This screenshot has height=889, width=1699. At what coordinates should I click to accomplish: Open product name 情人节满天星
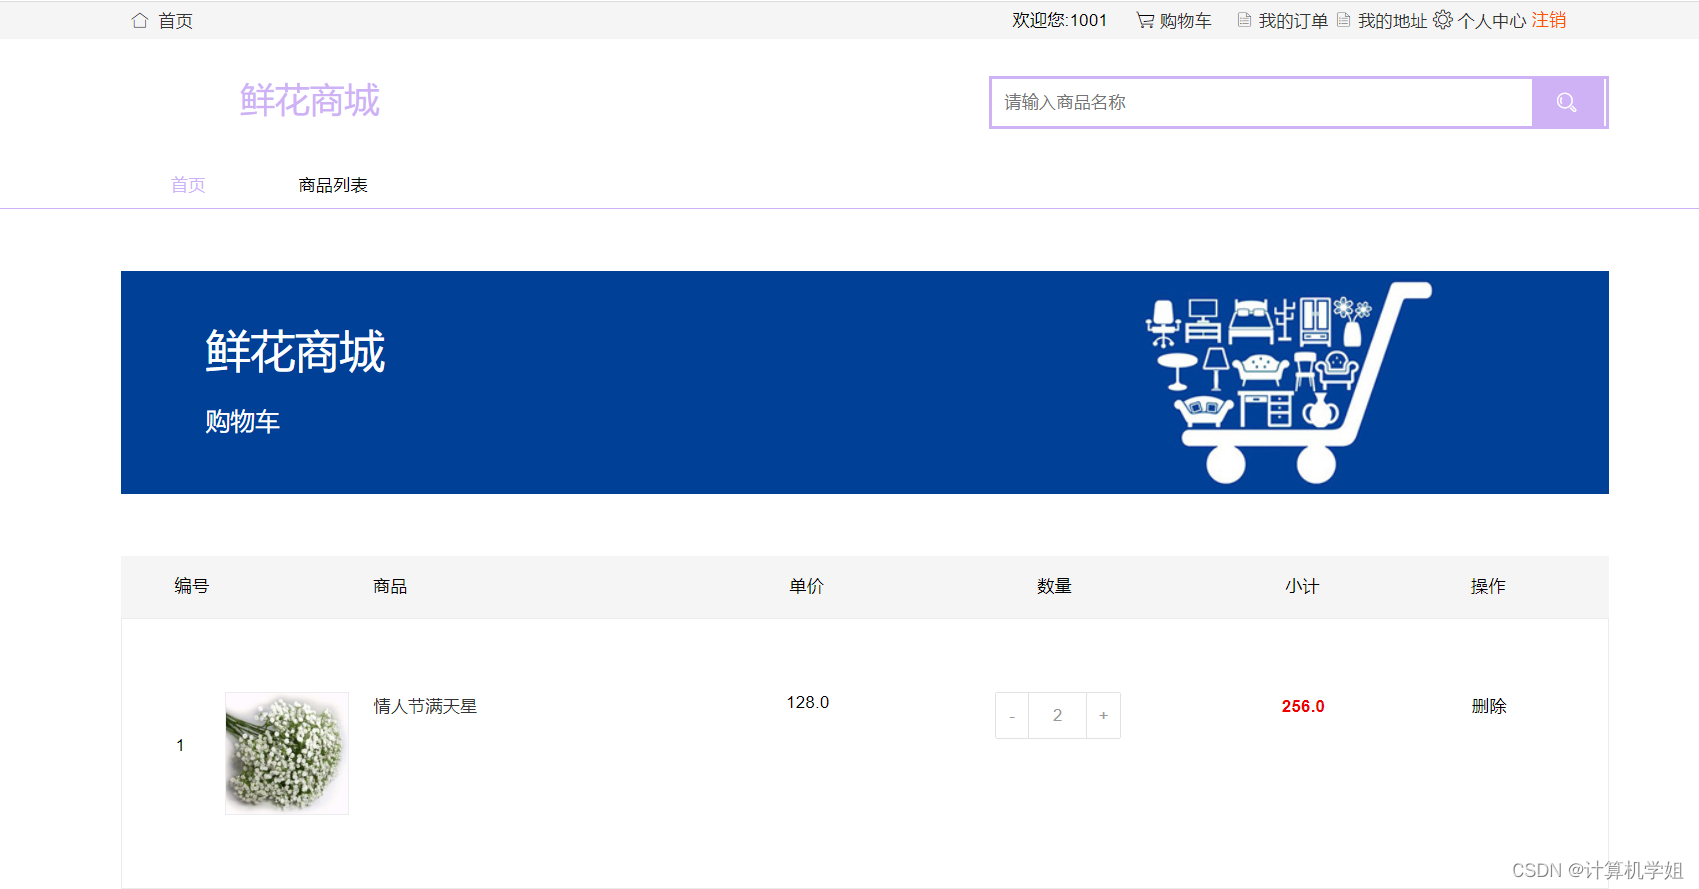(x=425, y=706)
